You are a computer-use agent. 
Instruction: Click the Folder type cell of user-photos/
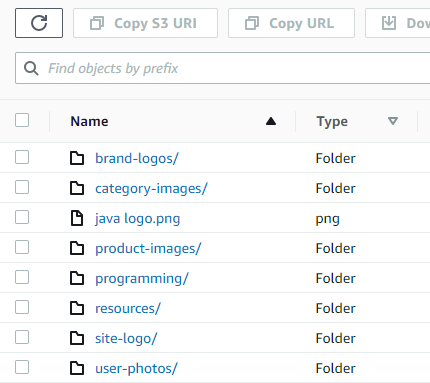click(x=336, y=368)
